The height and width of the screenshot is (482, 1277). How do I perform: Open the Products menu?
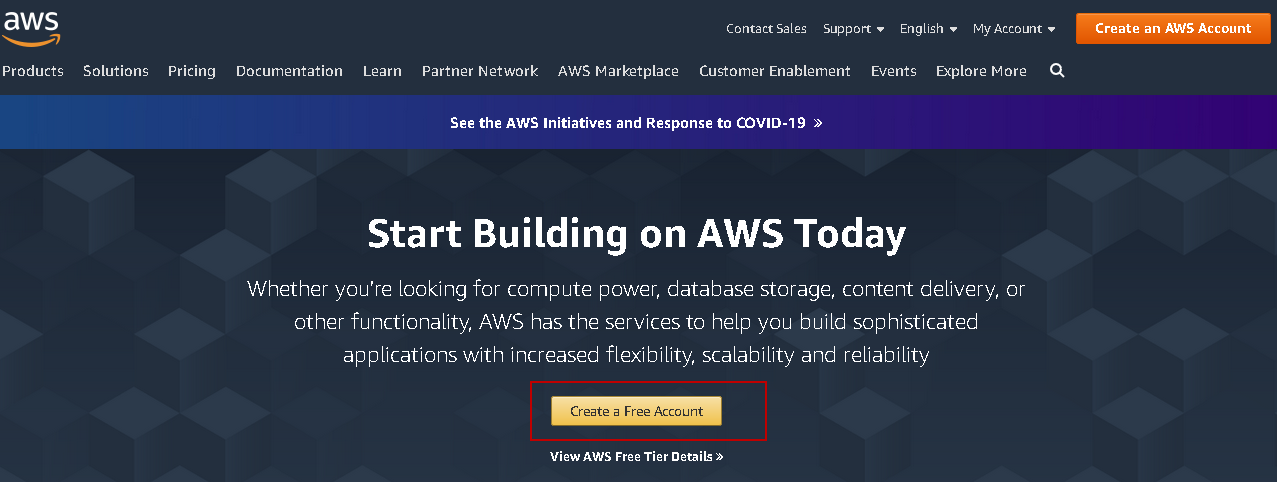click(x=33, y=71)
